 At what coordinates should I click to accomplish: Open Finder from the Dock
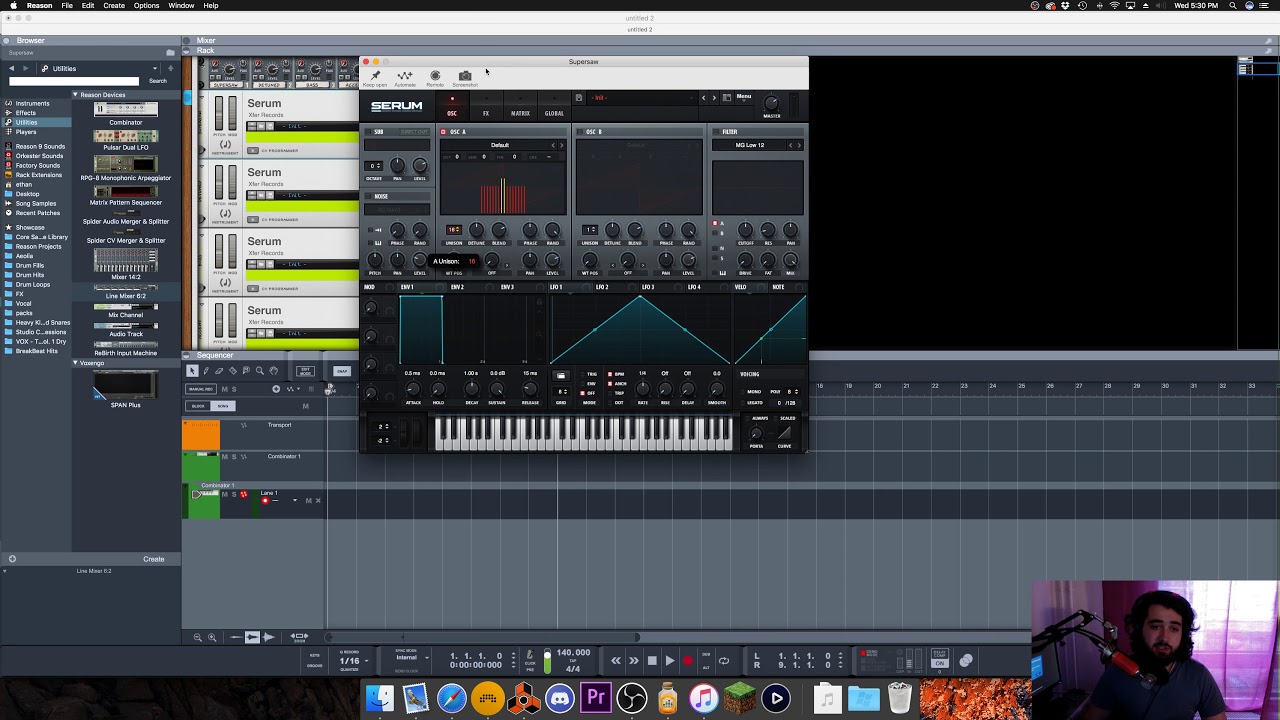click(380, 698)
